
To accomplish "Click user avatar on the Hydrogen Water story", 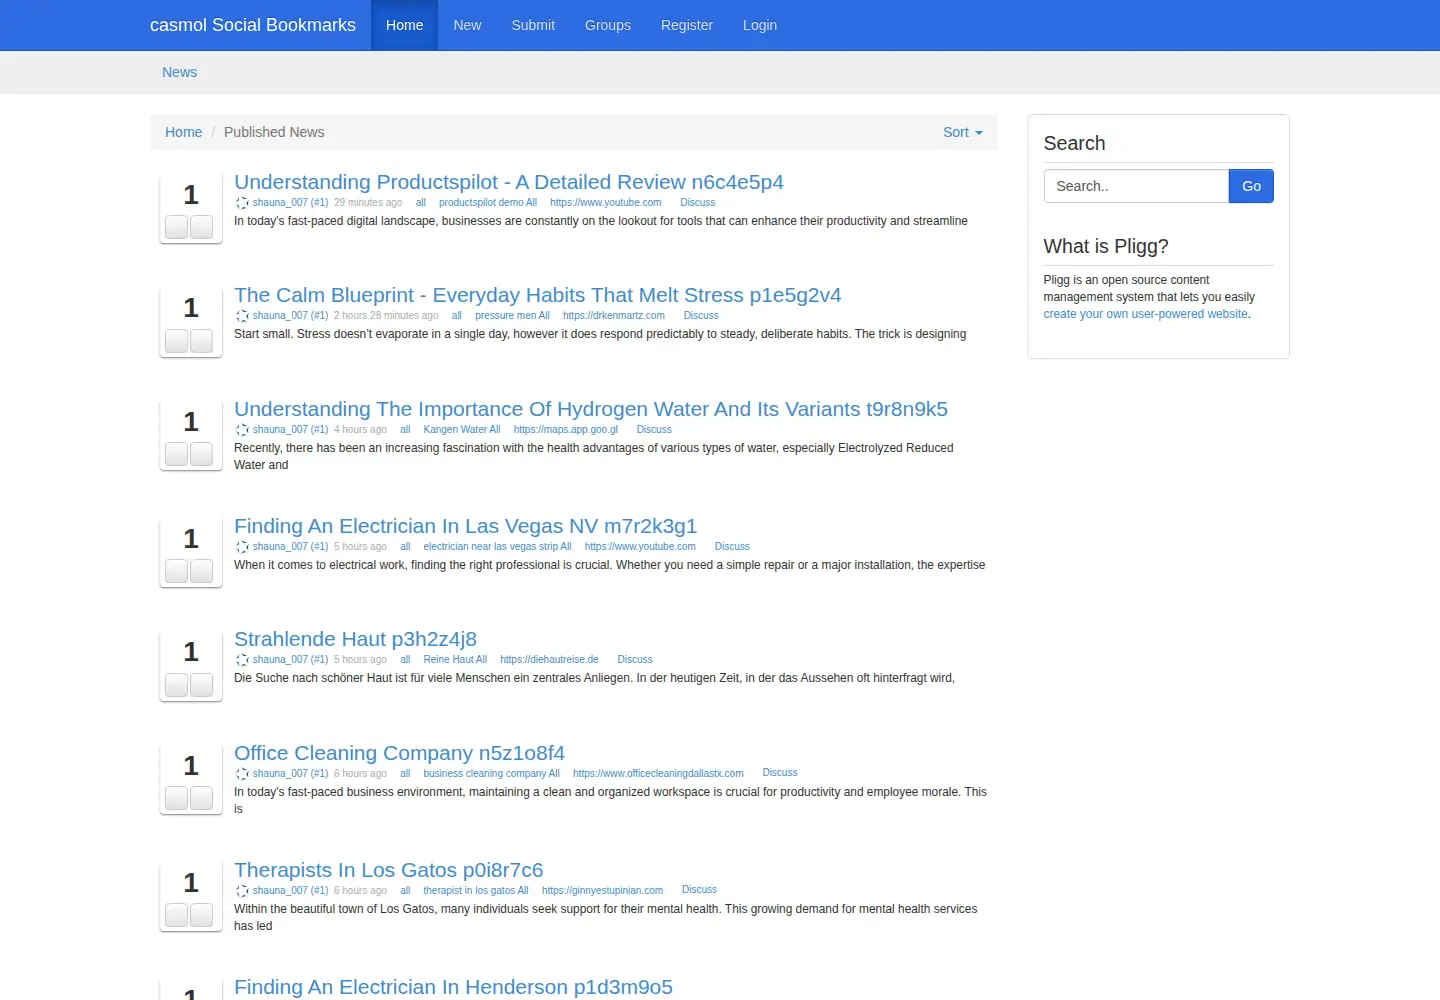I will pos(242,430).
